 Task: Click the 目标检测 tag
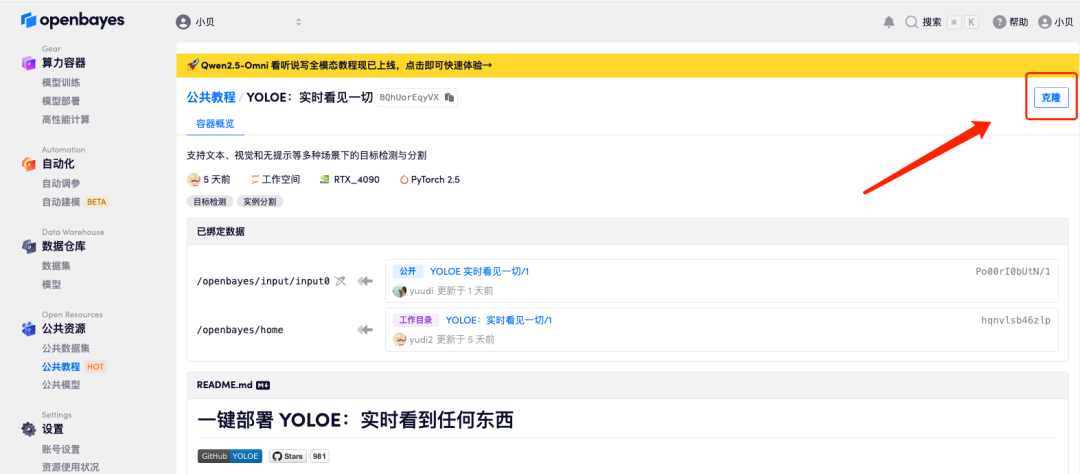point(209,202)
